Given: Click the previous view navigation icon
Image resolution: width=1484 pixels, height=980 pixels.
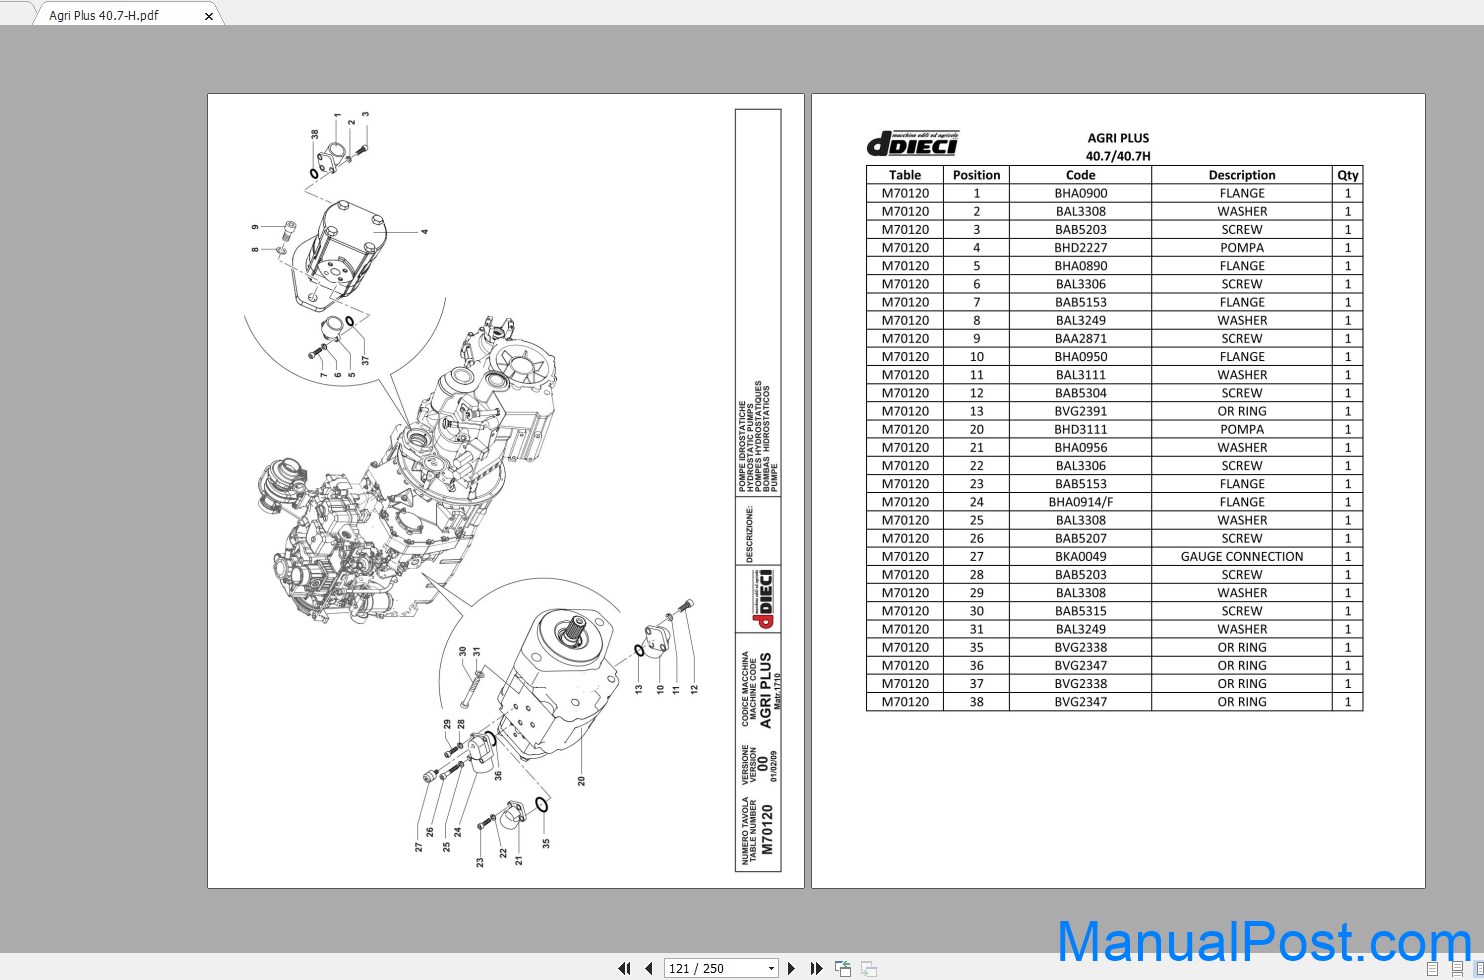Looking at the screenshot, I should (843, 968).
